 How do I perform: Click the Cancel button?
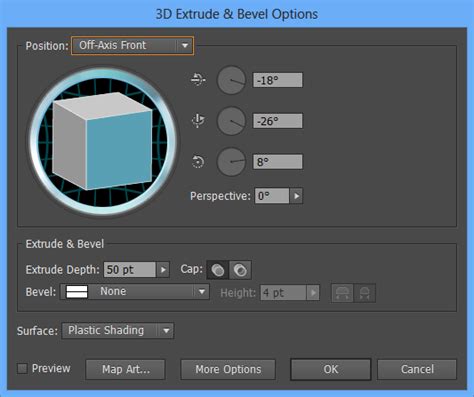pos(417,369)
